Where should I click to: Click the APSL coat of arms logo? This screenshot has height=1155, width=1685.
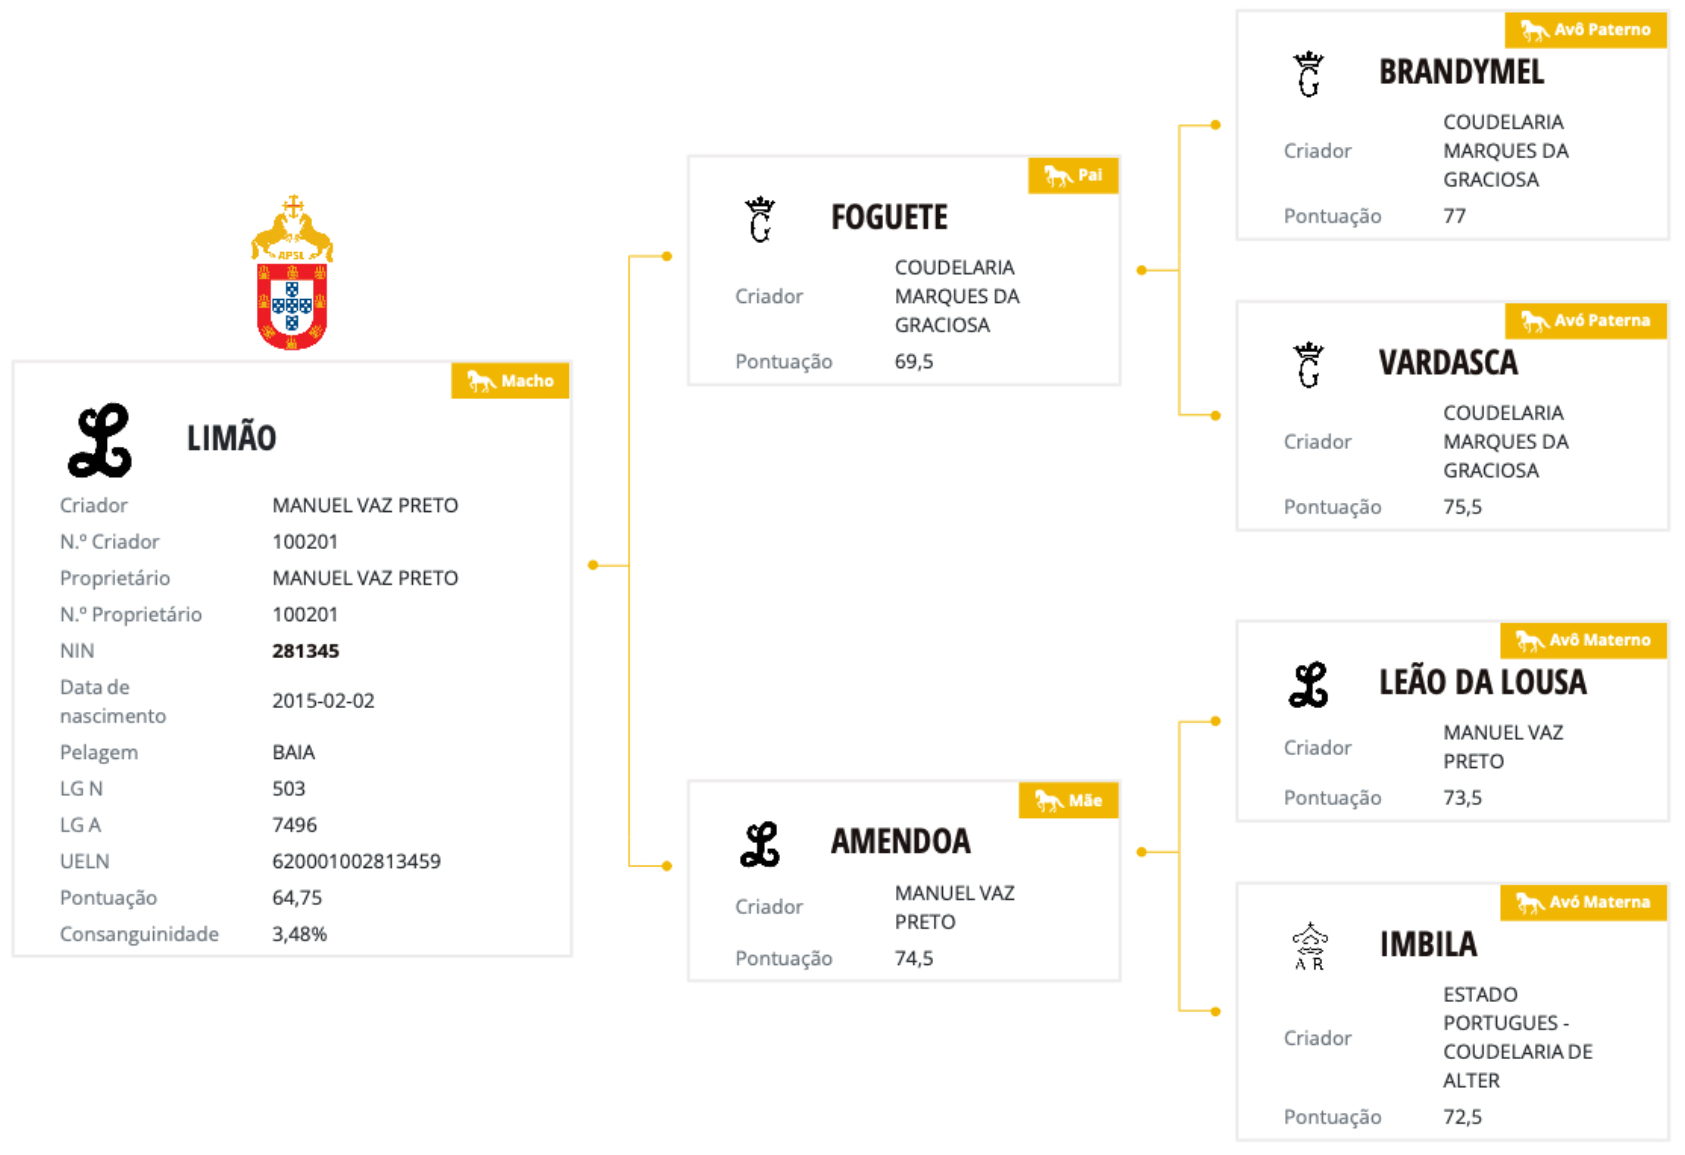click(x=292, y=273)
